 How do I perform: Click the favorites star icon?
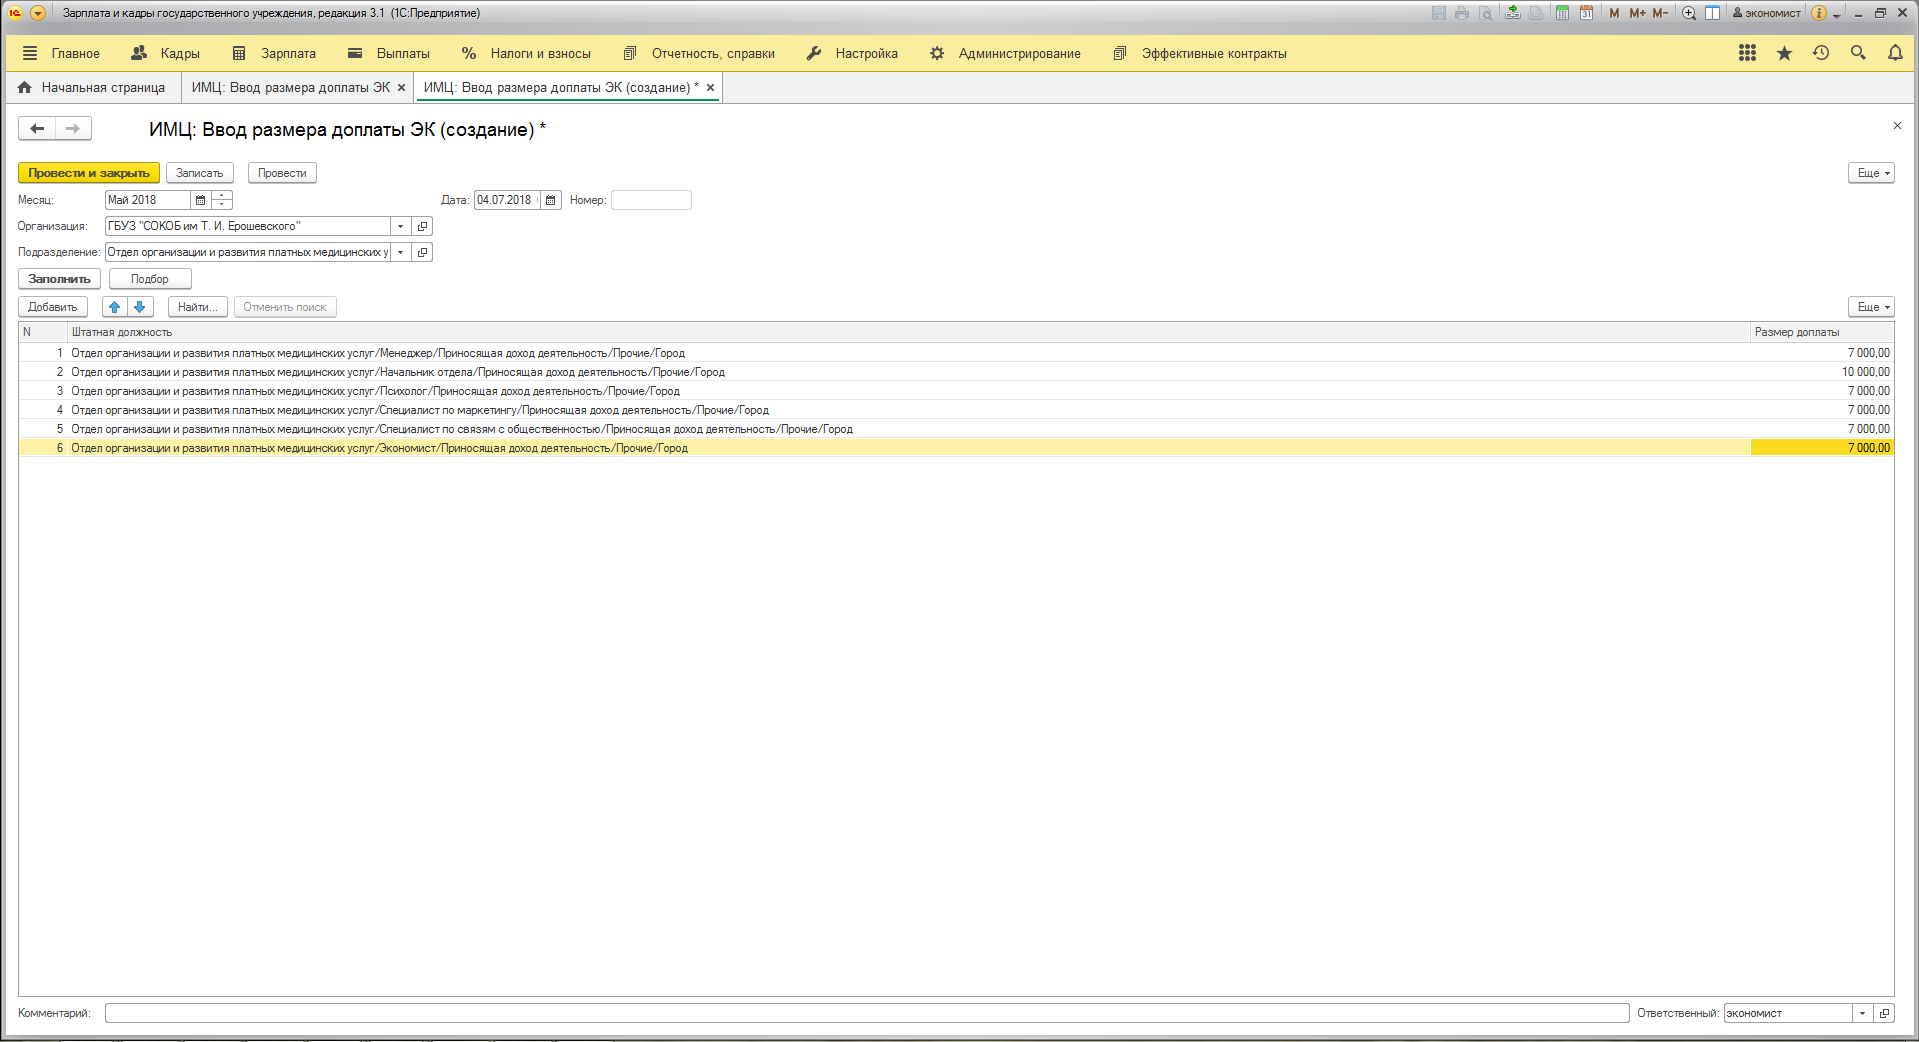point(1783,53)
